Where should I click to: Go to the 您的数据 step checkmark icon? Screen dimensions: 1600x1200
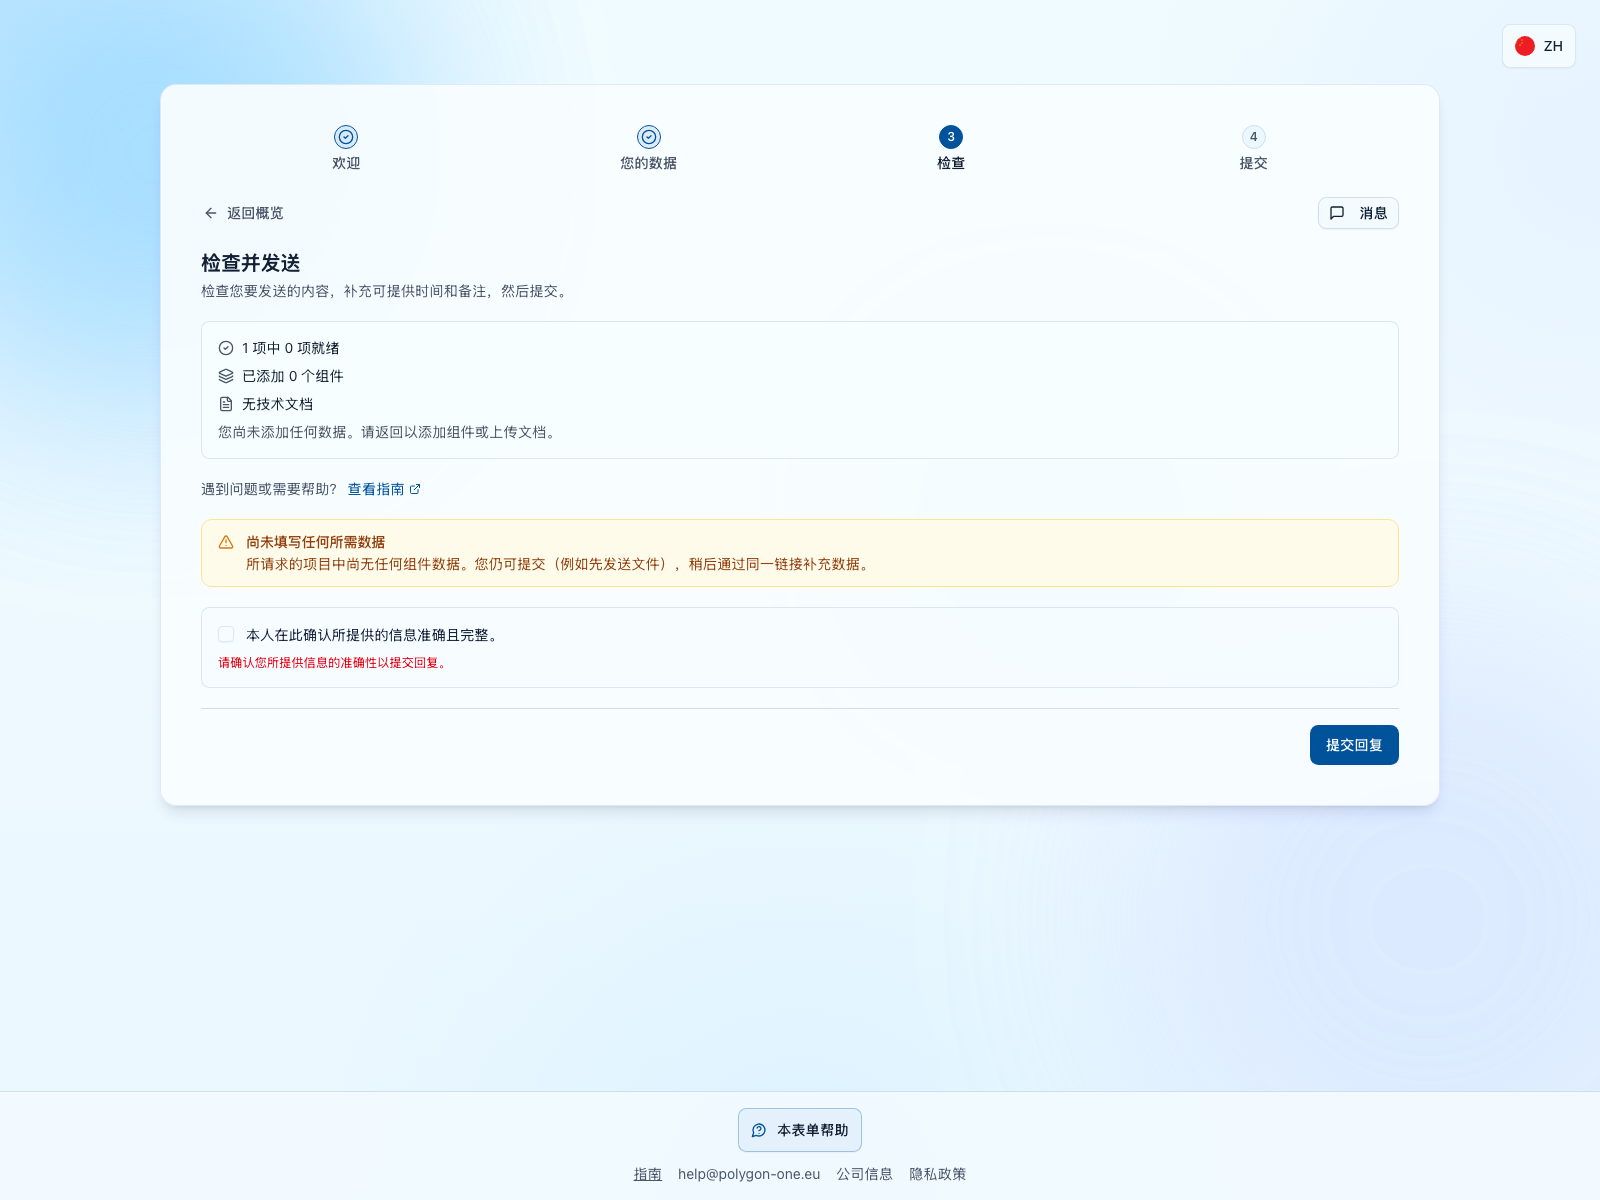649,137
